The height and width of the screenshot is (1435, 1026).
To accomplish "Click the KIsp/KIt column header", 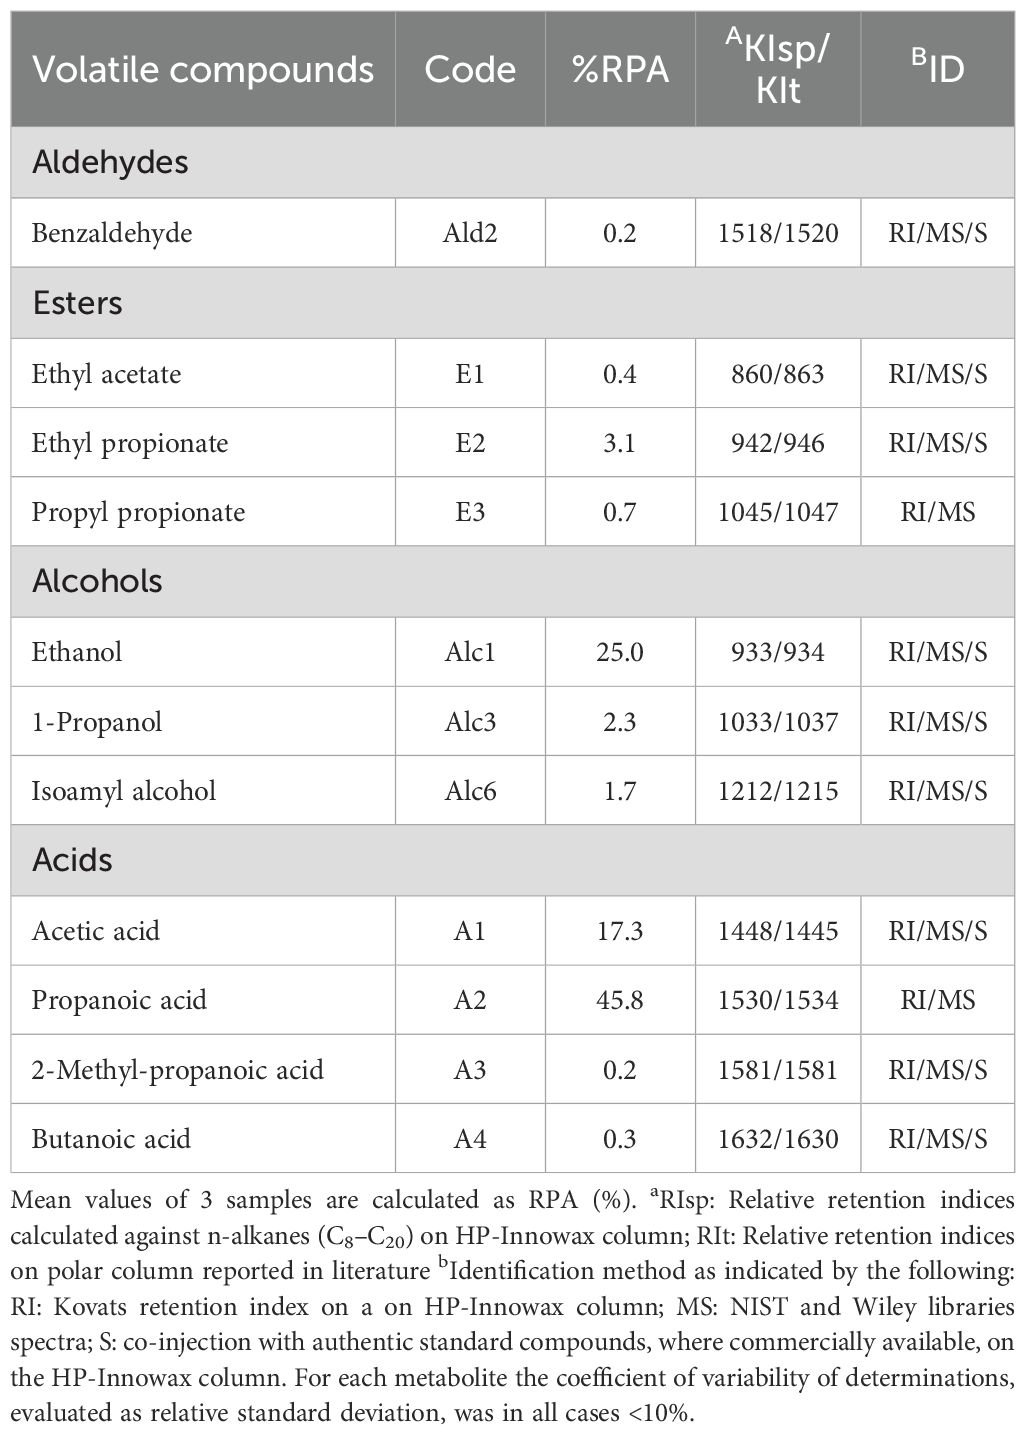I will coord(777,69).
